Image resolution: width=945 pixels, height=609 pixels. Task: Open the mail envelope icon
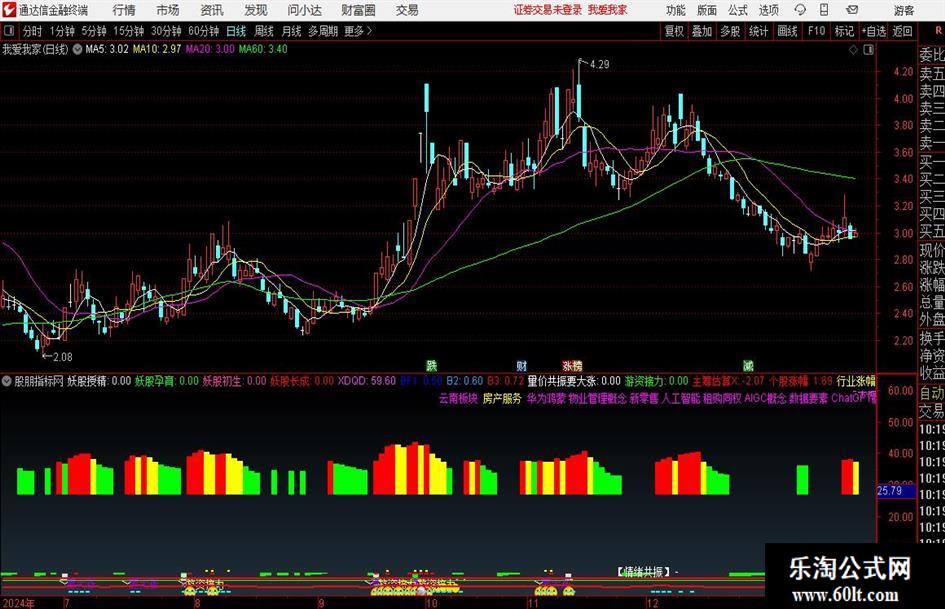pyautogui.click(x=852, y=10)
